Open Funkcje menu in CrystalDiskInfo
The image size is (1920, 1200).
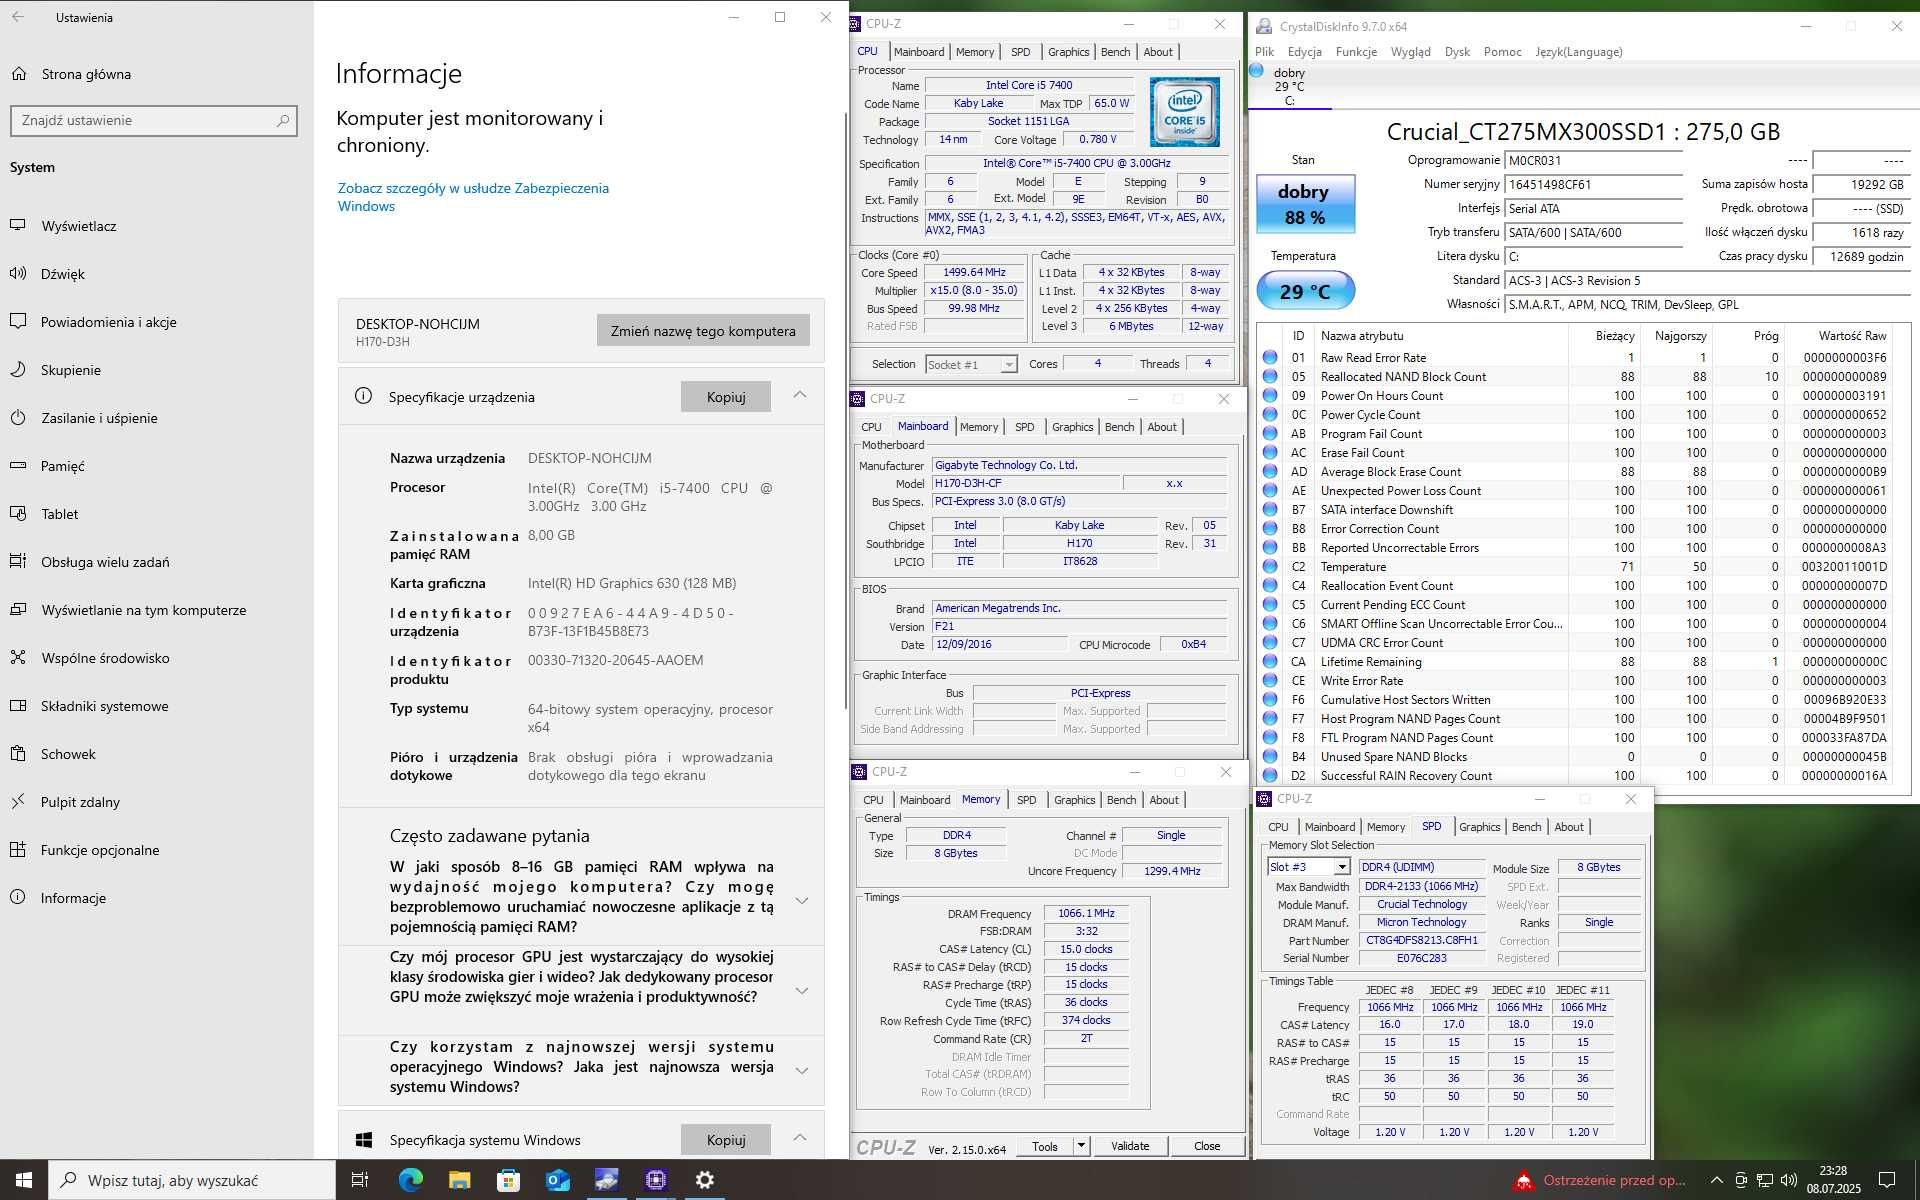click(x=1356, y=52)
